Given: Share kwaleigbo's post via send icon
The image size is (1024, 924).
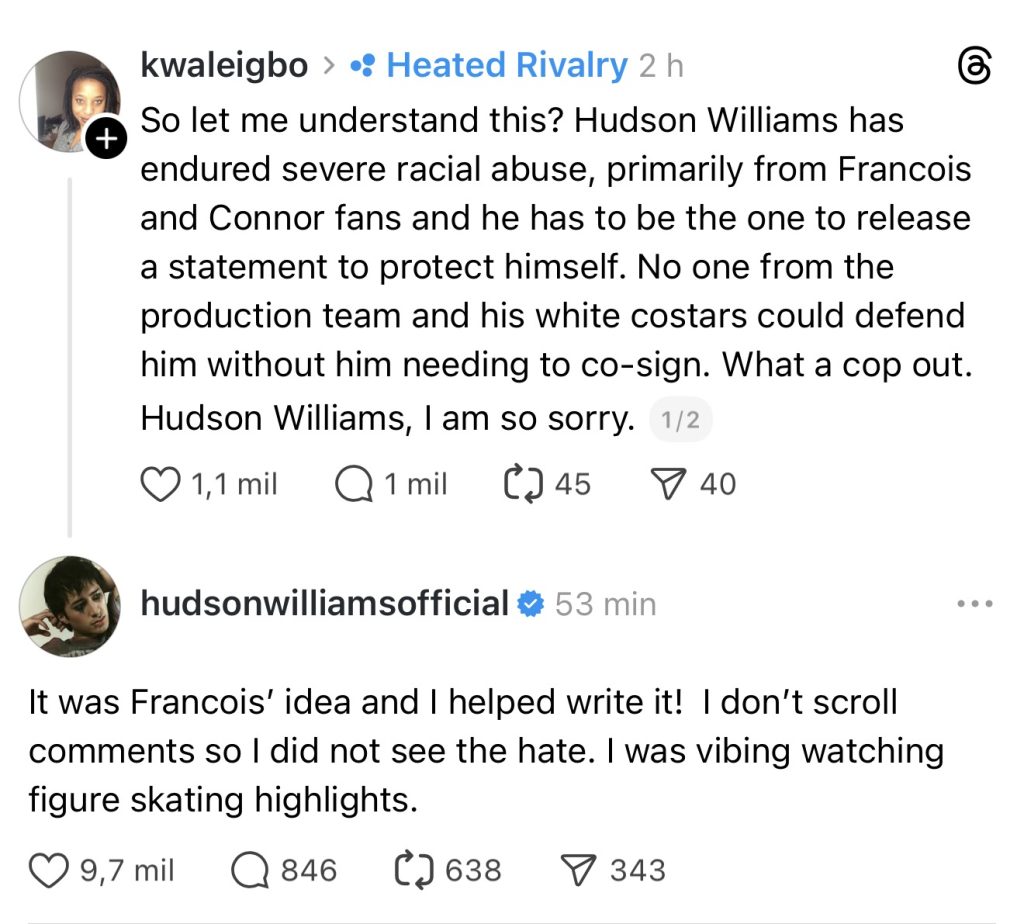Looking at the screenshot, I should [x=666, y=484].
